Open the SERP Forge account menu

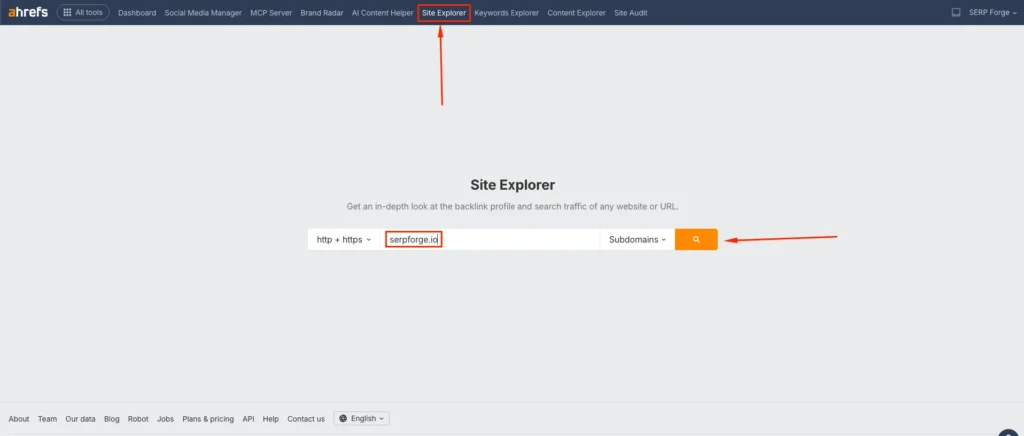pos(993,12)
